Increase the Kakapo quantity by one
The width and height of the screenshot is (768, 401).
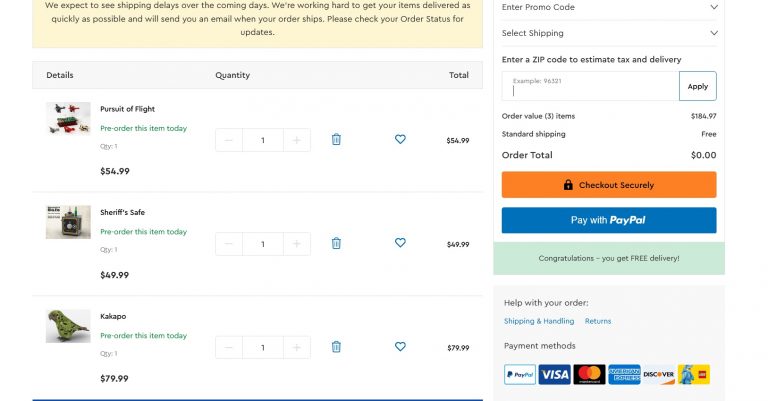tap(297, 347)
